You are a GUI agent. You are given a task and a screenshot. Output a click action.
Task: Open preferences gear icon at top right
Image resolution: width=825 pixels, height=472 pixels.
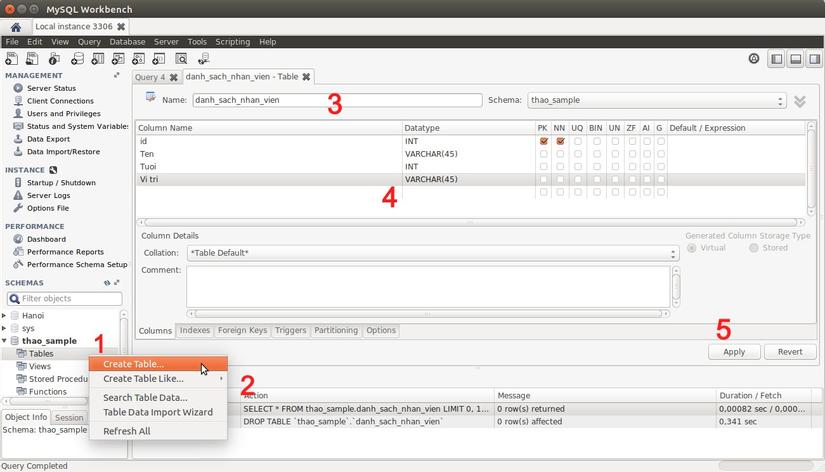click(753, 58)
